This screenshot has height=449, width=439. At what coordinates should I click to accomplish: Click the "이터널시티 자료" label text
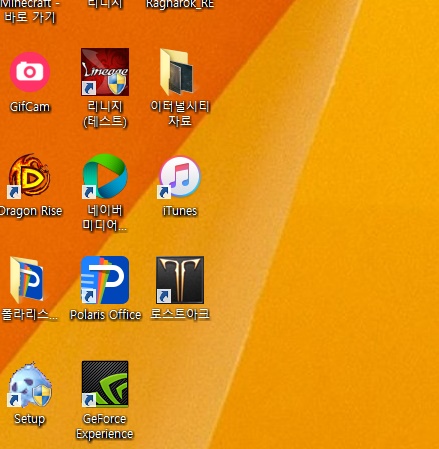[180, 114]
